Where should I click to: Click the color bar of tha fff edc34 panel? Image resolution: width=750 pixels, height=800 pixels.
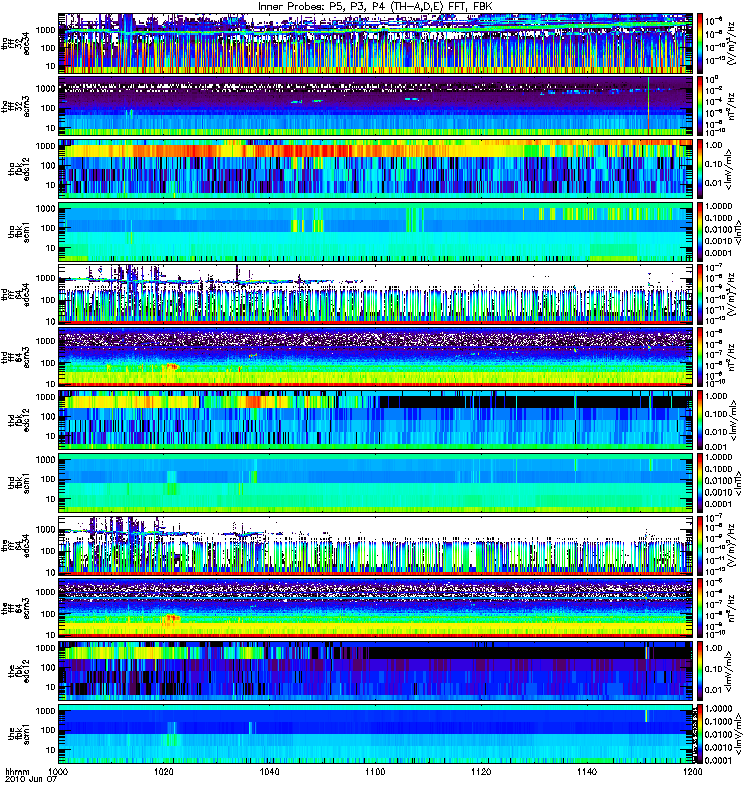click(x=699, y=43)
